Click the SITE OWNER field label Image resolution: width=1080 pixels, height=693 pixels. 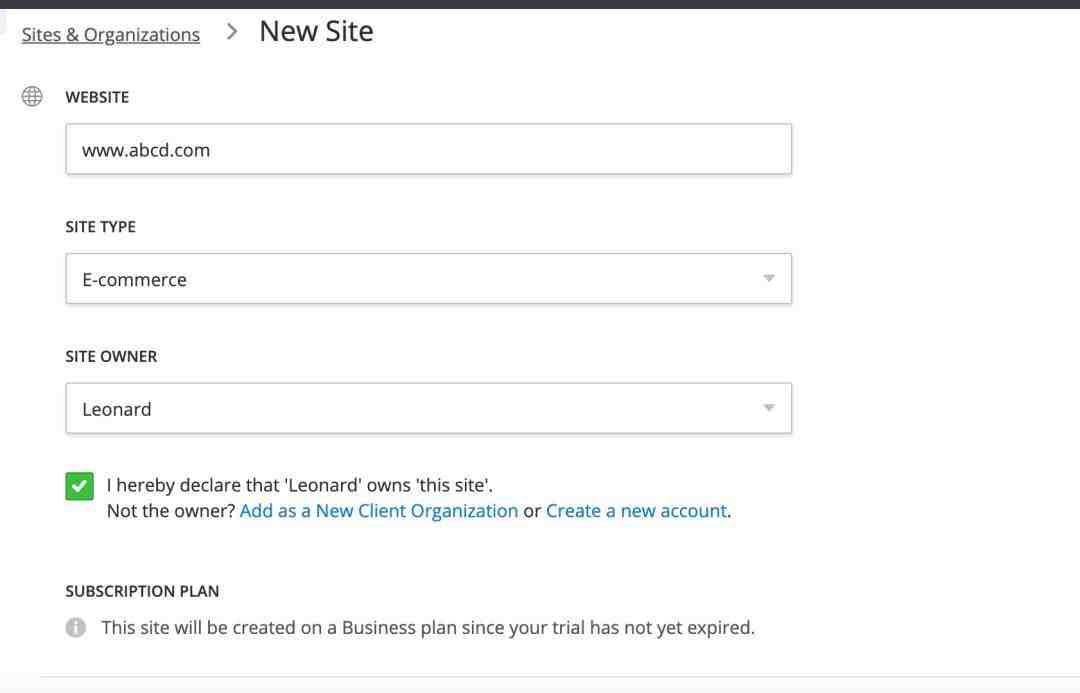point(112,356)
